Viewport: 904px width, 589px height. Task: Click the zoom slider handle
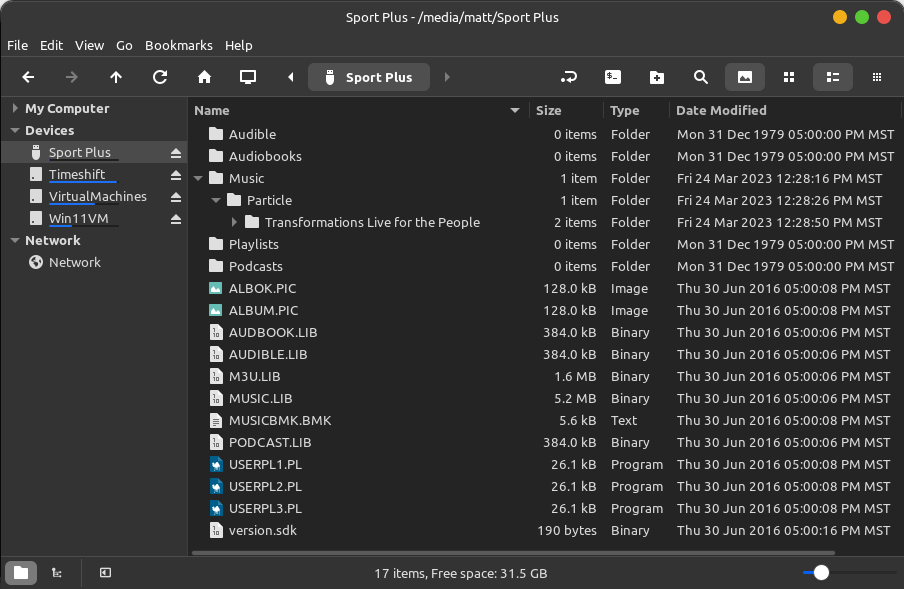(x=821, y=573)
